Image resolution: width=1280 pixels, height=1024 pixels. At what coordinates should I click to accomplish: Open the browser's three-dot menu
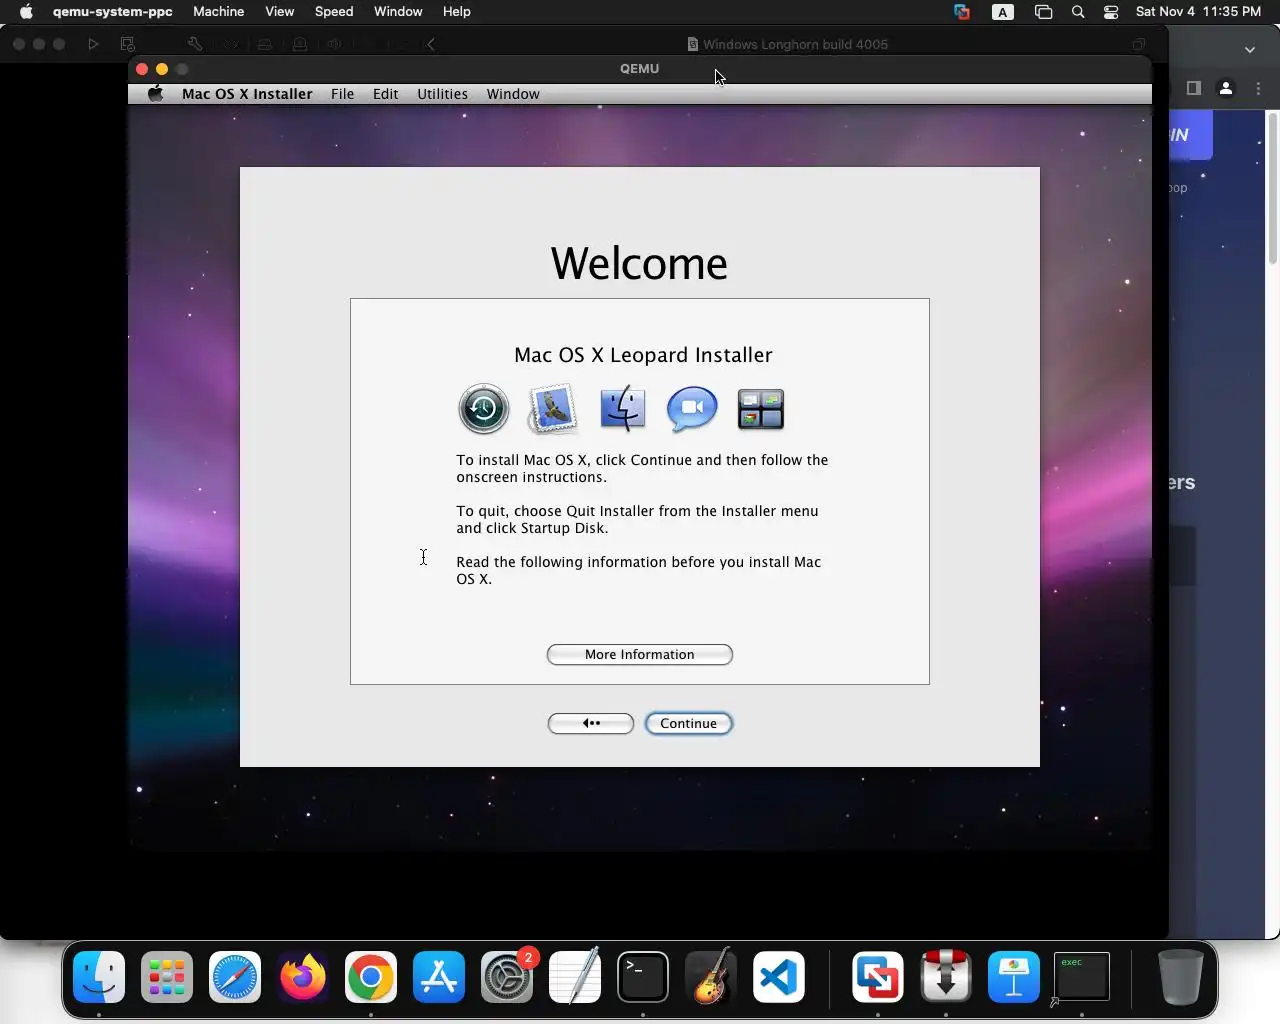[x=1259, y=88]
